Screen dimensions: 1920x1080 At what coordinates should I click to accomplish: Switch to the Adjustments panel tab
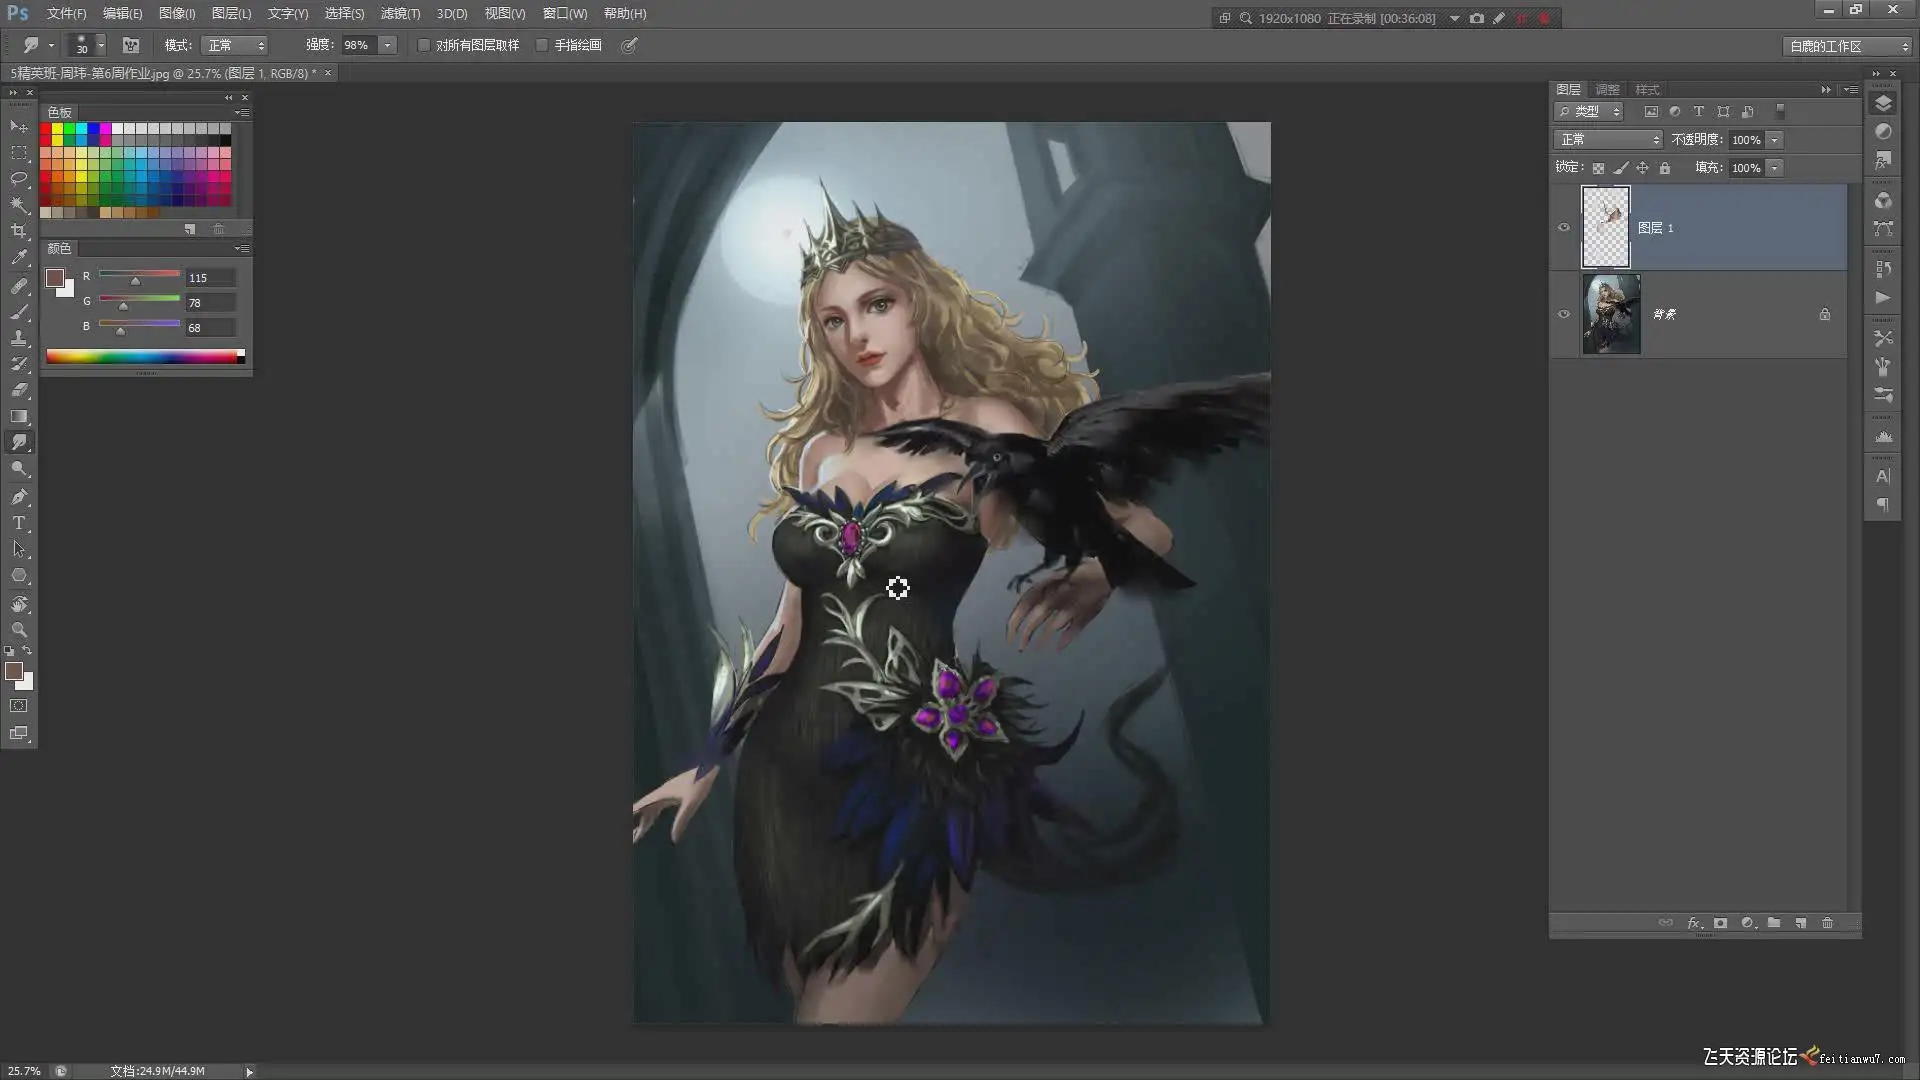[x=1607, y=90]
